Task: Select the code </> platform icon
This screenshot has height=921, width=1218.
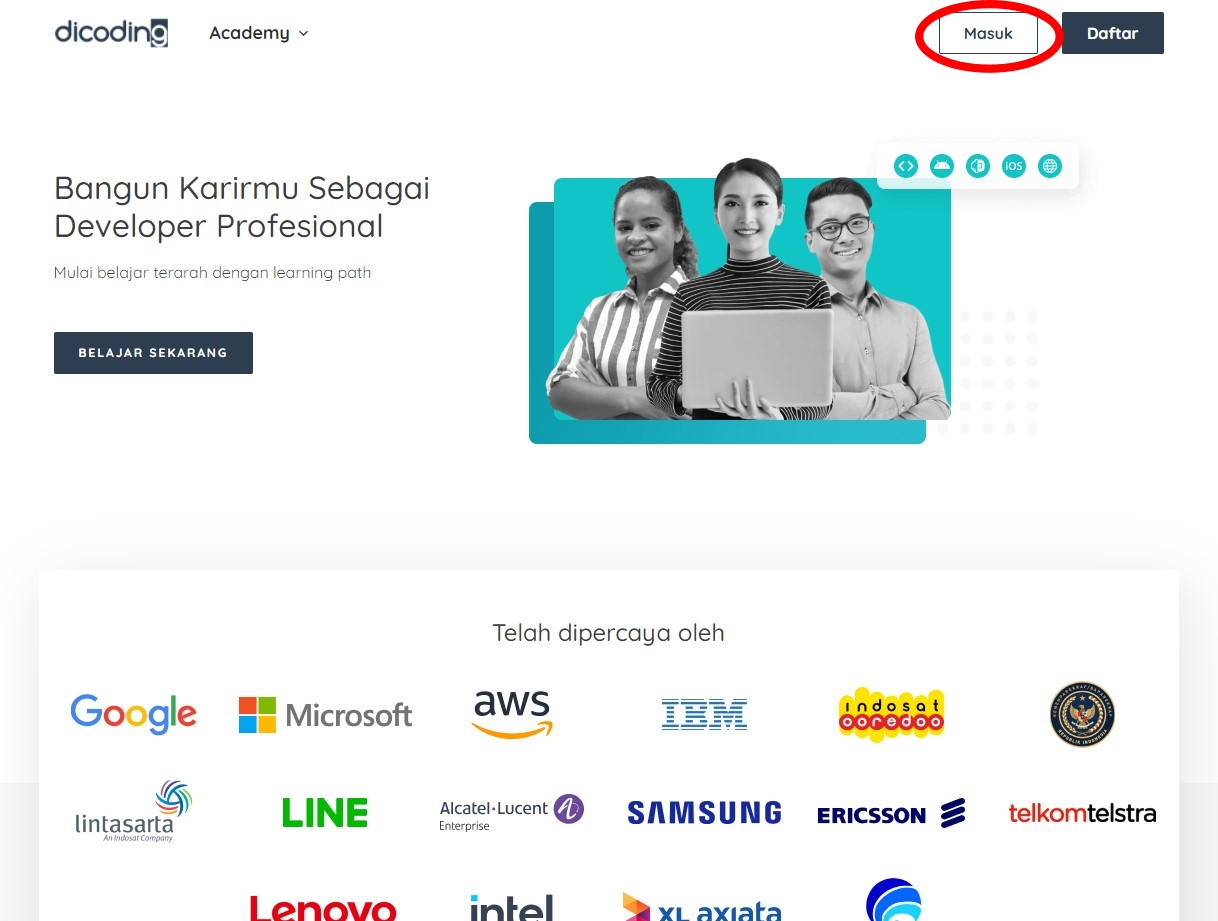Action: [905, 166]
